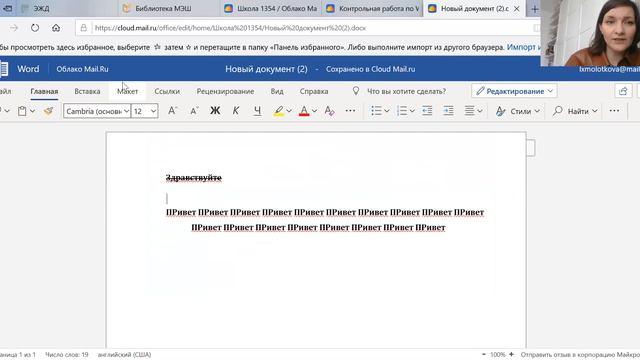Select Cambria font name box

pos(97,111)
